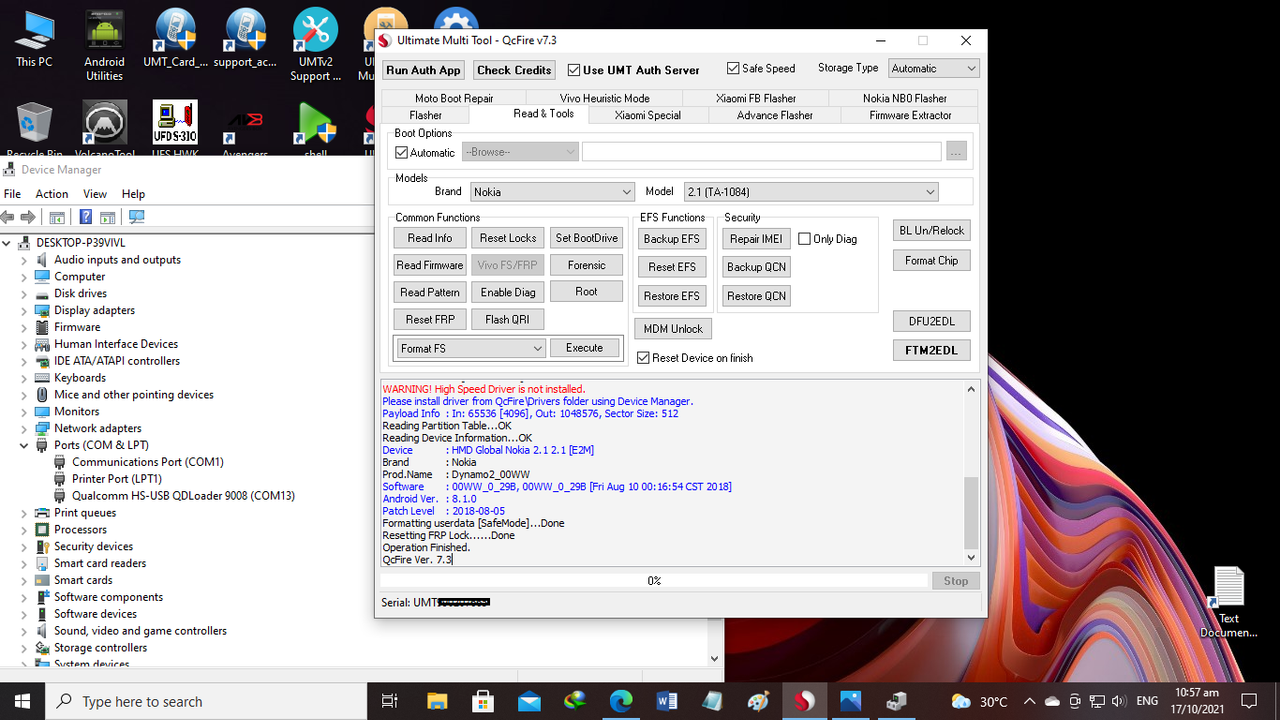Open This PC desktop icon

click(x=34, y=39)
